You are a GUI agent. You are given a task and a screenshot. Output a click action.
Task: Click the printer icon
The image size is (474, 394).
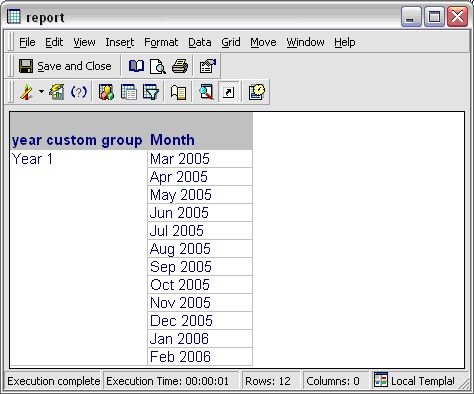[180, 66]
